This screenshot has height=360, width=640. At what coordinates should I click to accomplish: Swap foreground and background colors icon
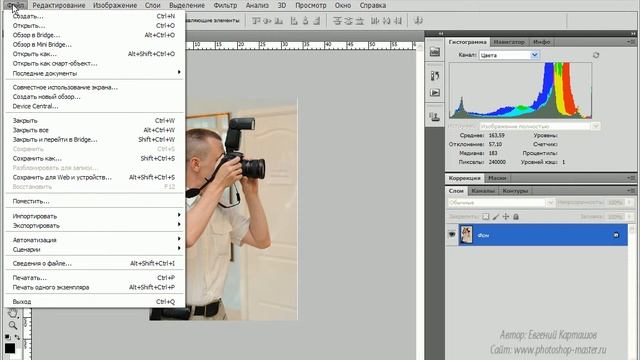[17, 337]
